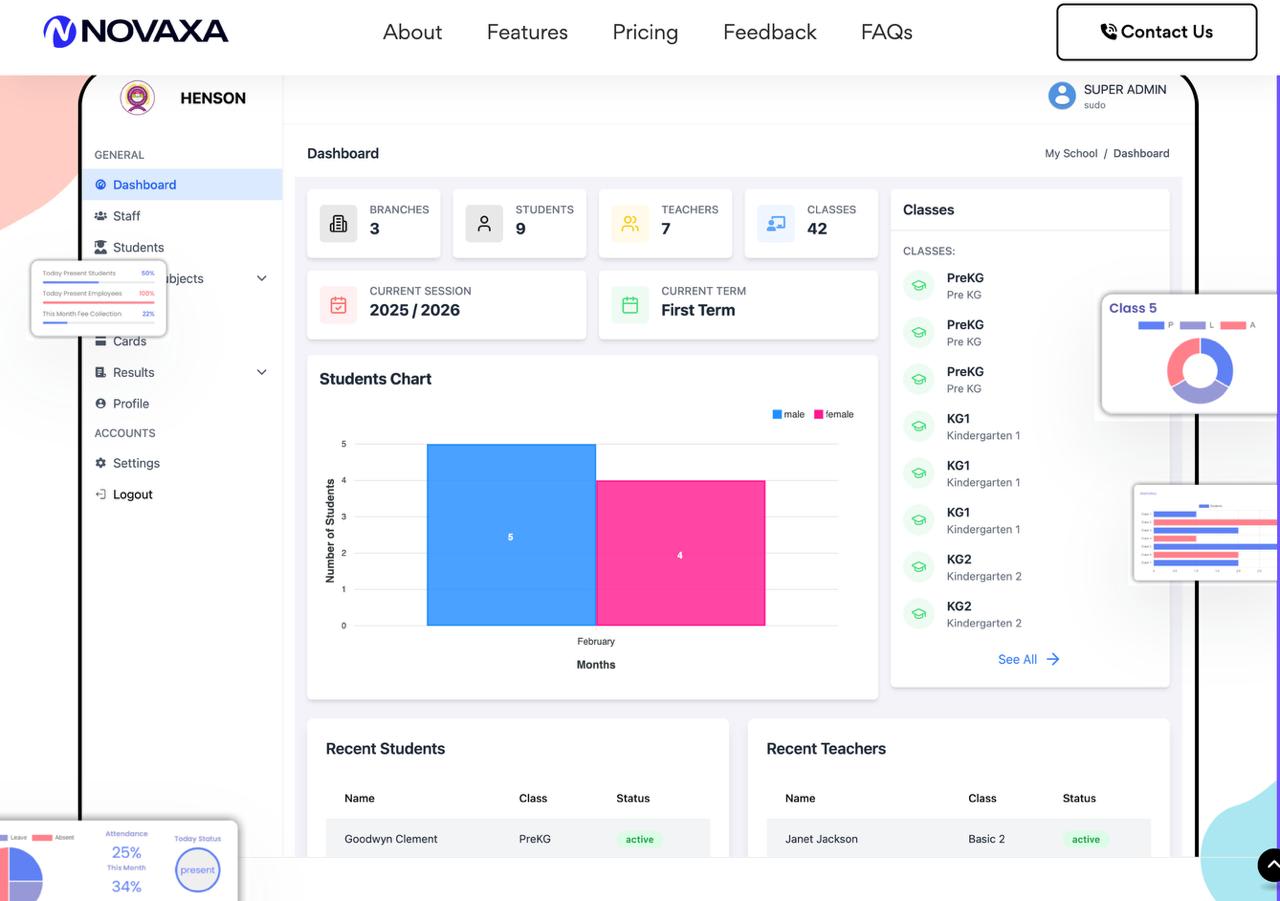This screenshot has width=1280, height=901.
Task: Click the Classes card presentation icon
Action: point(776,224)
